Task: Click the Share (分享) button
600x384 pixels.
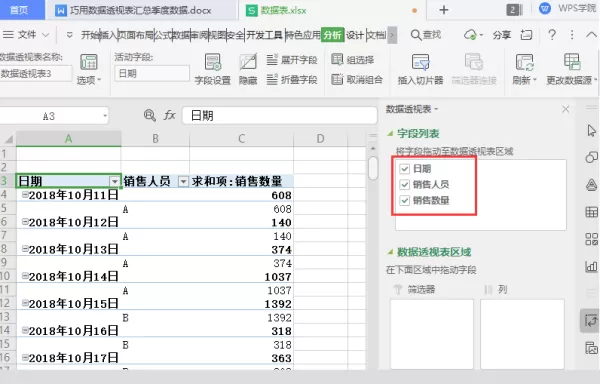Action: tap(502, 35)
